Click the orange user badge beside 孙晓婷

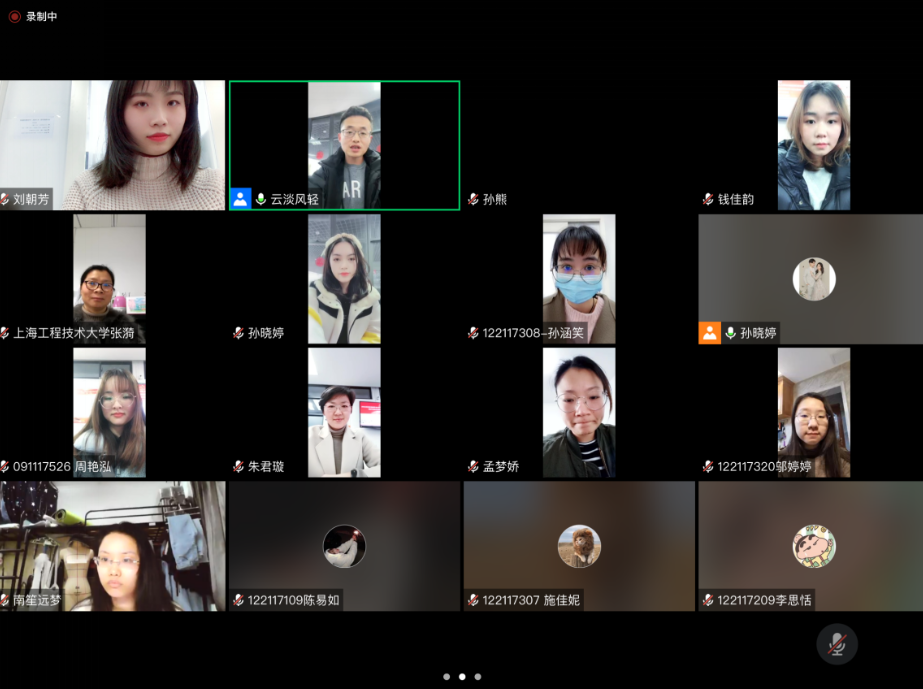point(709,333)
